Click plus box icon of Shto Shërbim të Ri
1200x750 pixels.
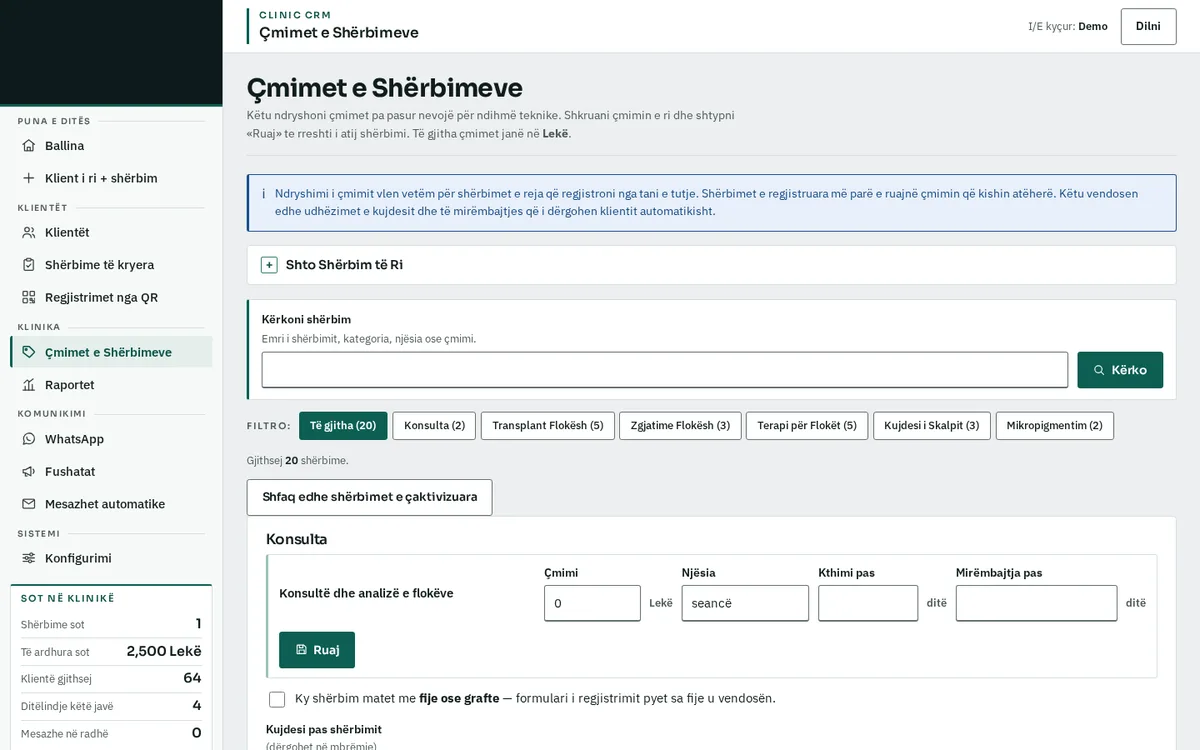[269, 265]
